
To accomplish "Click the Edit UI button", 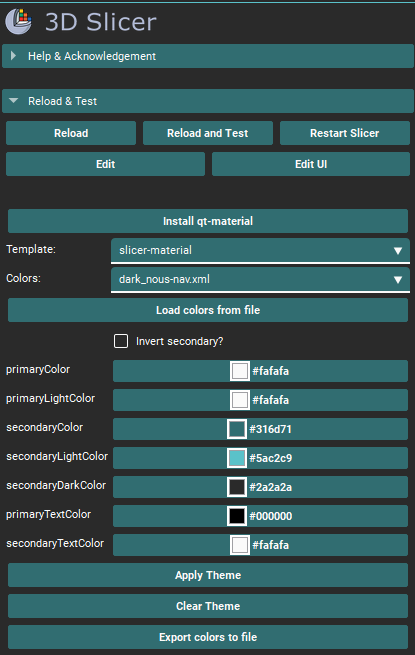I will [311, 164].
